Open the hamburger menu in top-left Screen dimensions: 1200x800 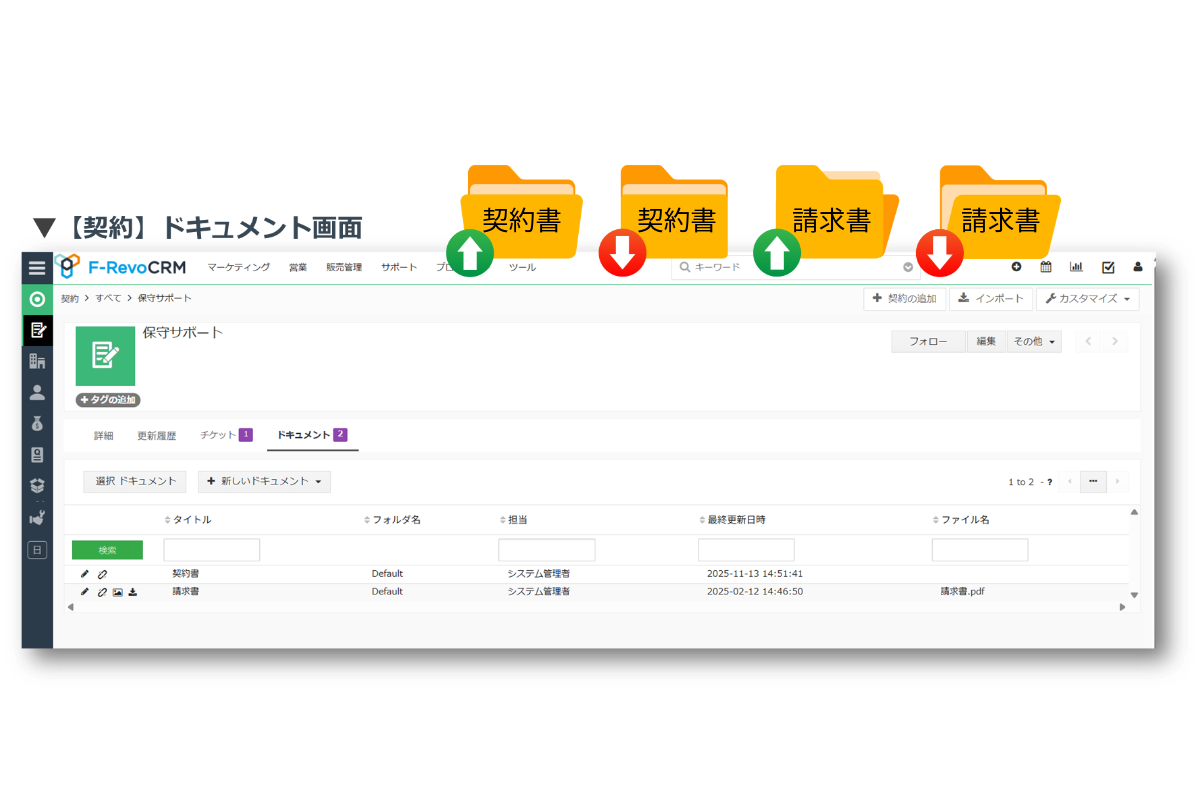37,268
